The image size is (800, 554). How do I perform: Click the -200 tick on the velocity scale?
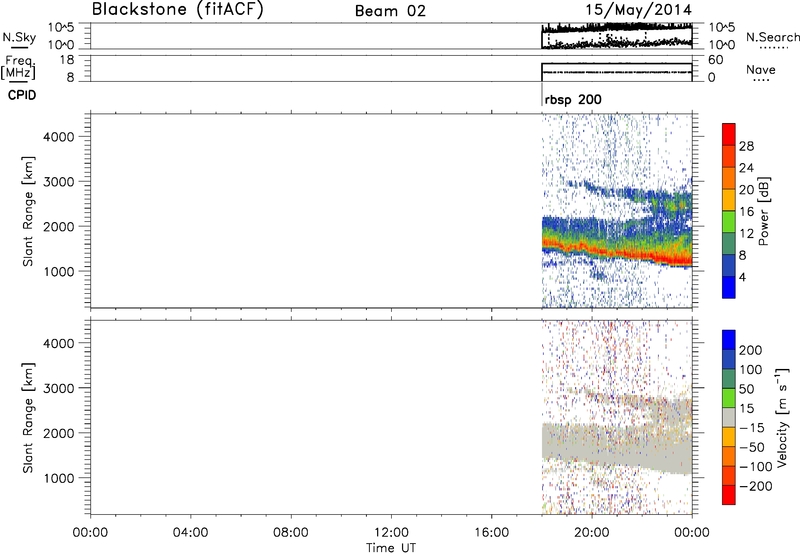756,486
